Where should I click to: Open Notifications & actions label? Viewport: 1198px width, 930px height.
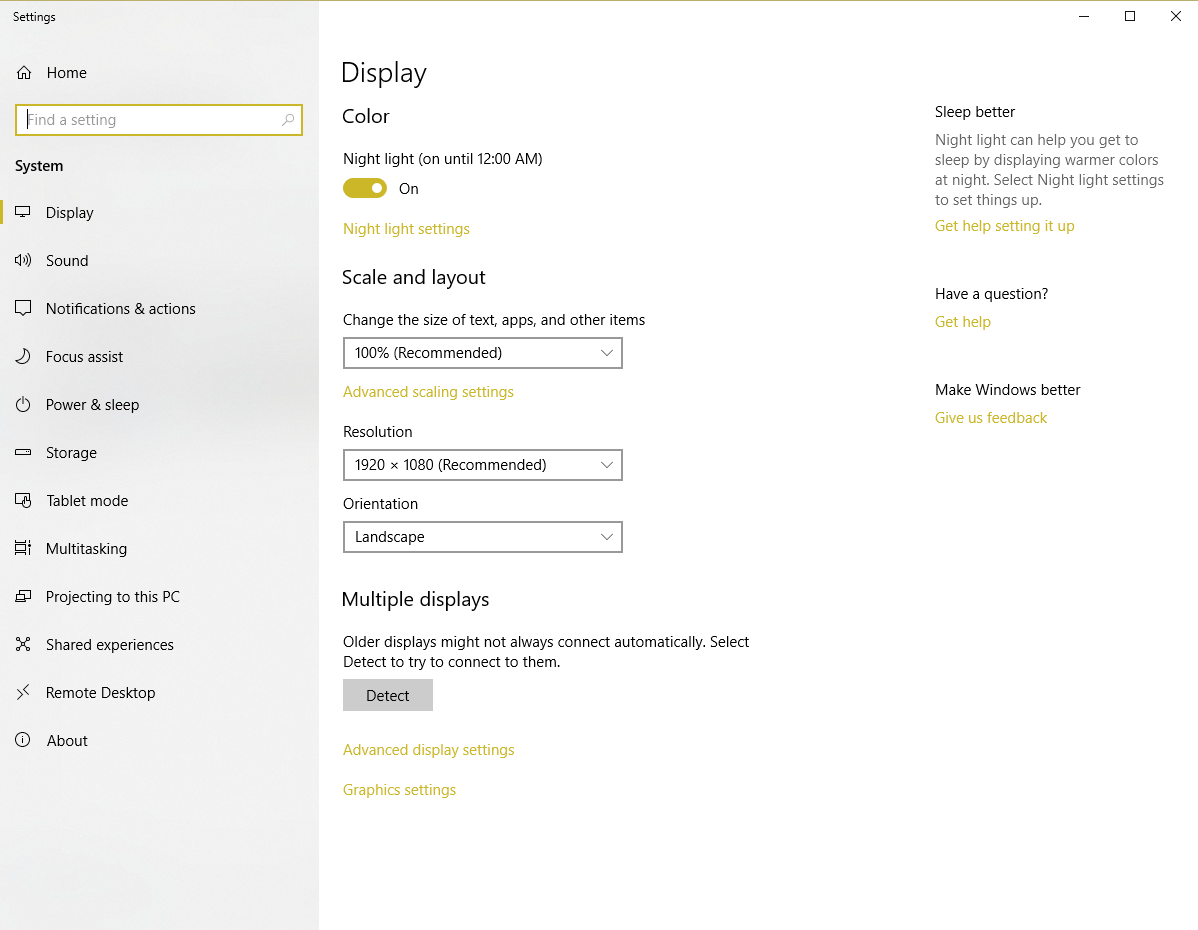click(121, 309)
